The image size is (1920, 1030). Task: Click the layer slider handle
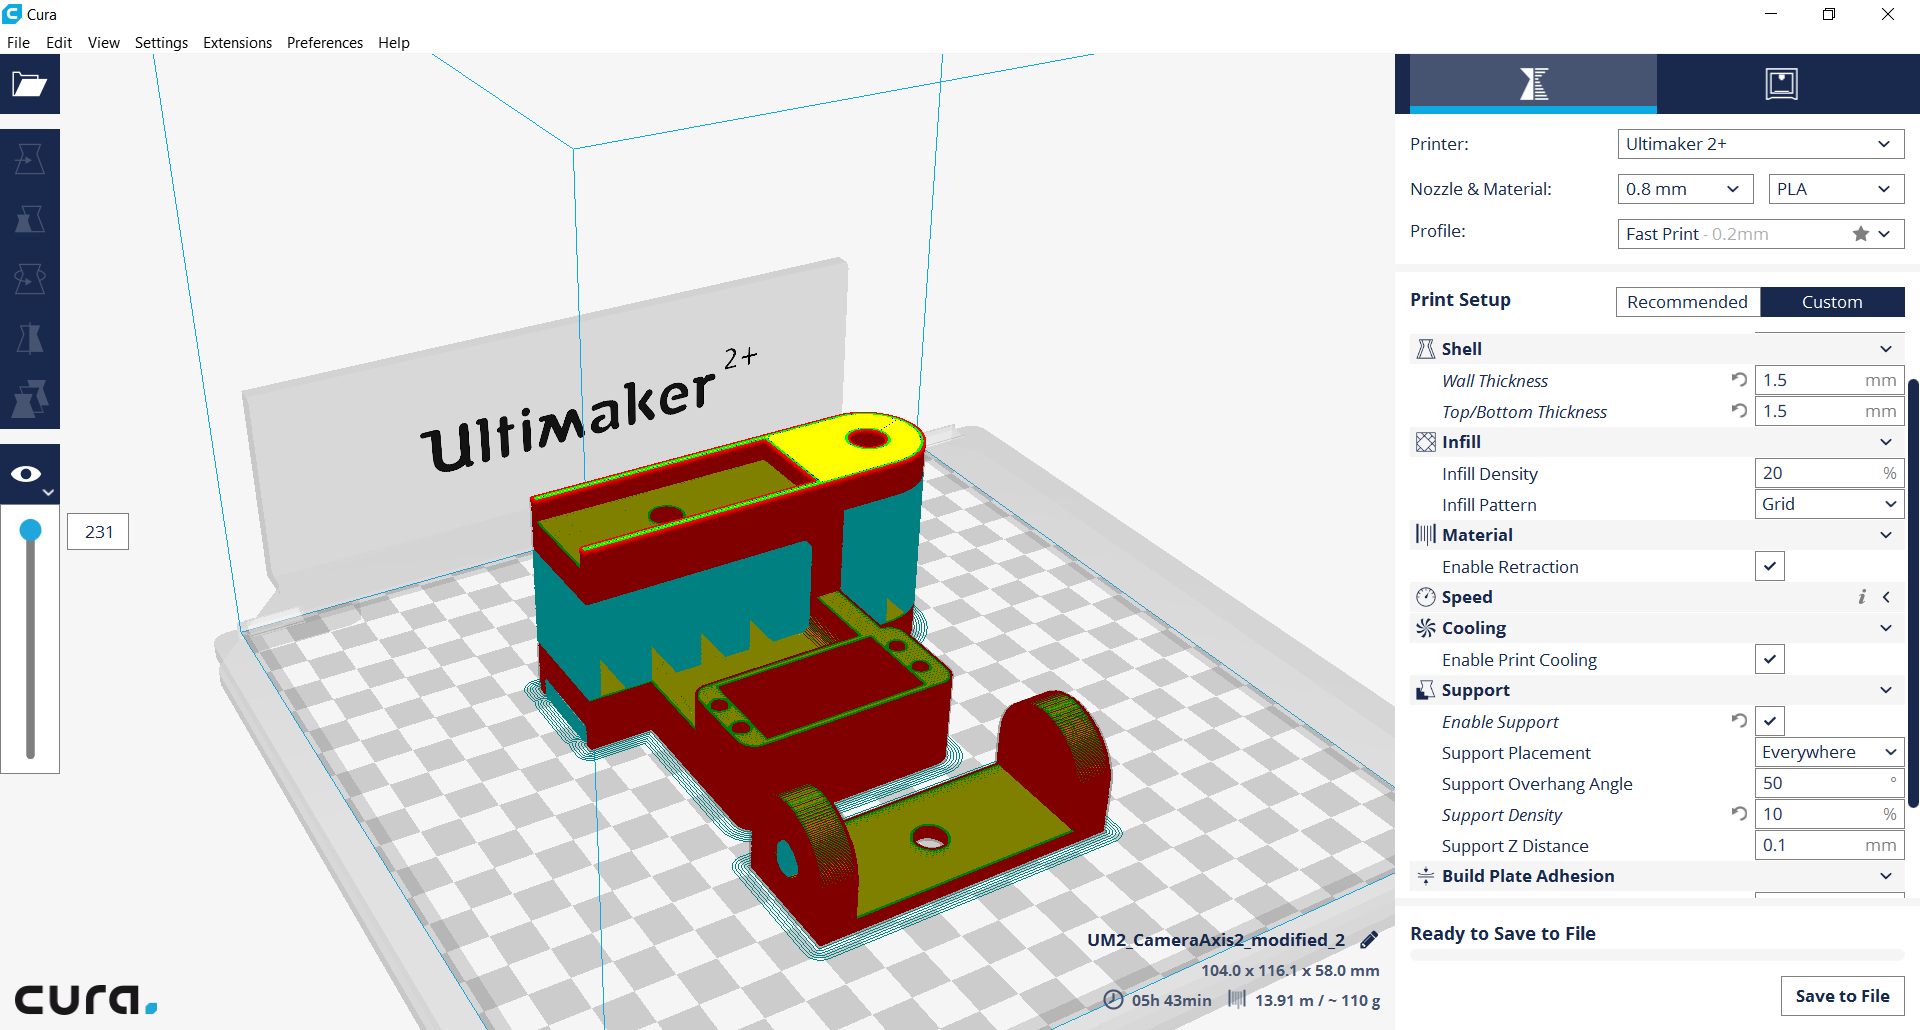[31, 530]
